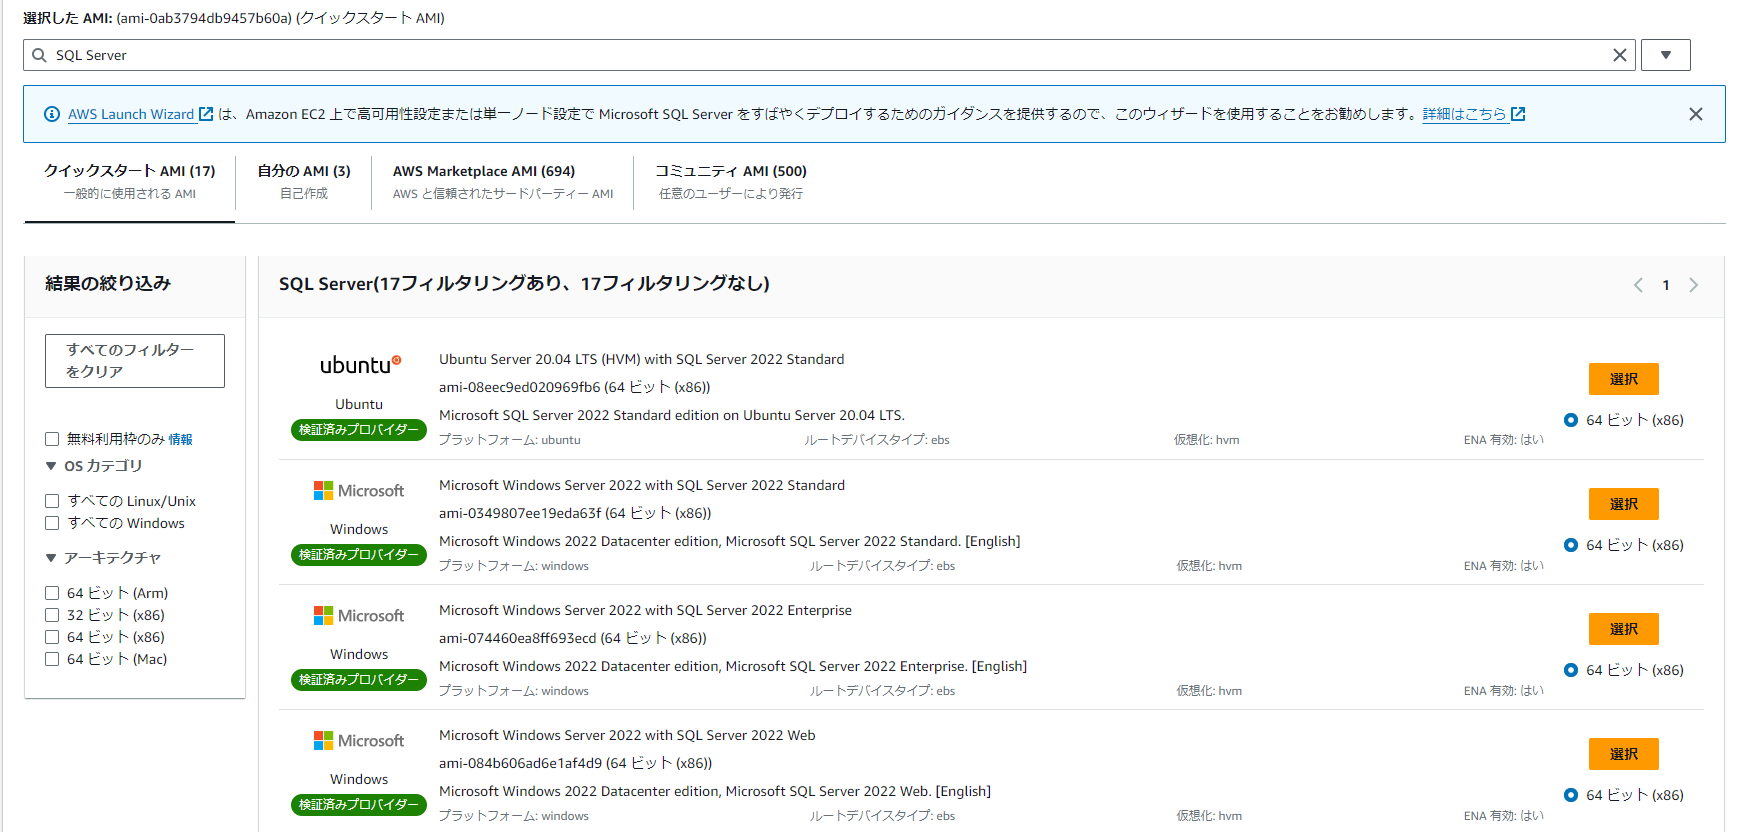This screenshot has width=1741, height=832.
Task: Select the Ubuntu SQL Server 2022 Standard AMI
Action: [x=1623, y=379]
